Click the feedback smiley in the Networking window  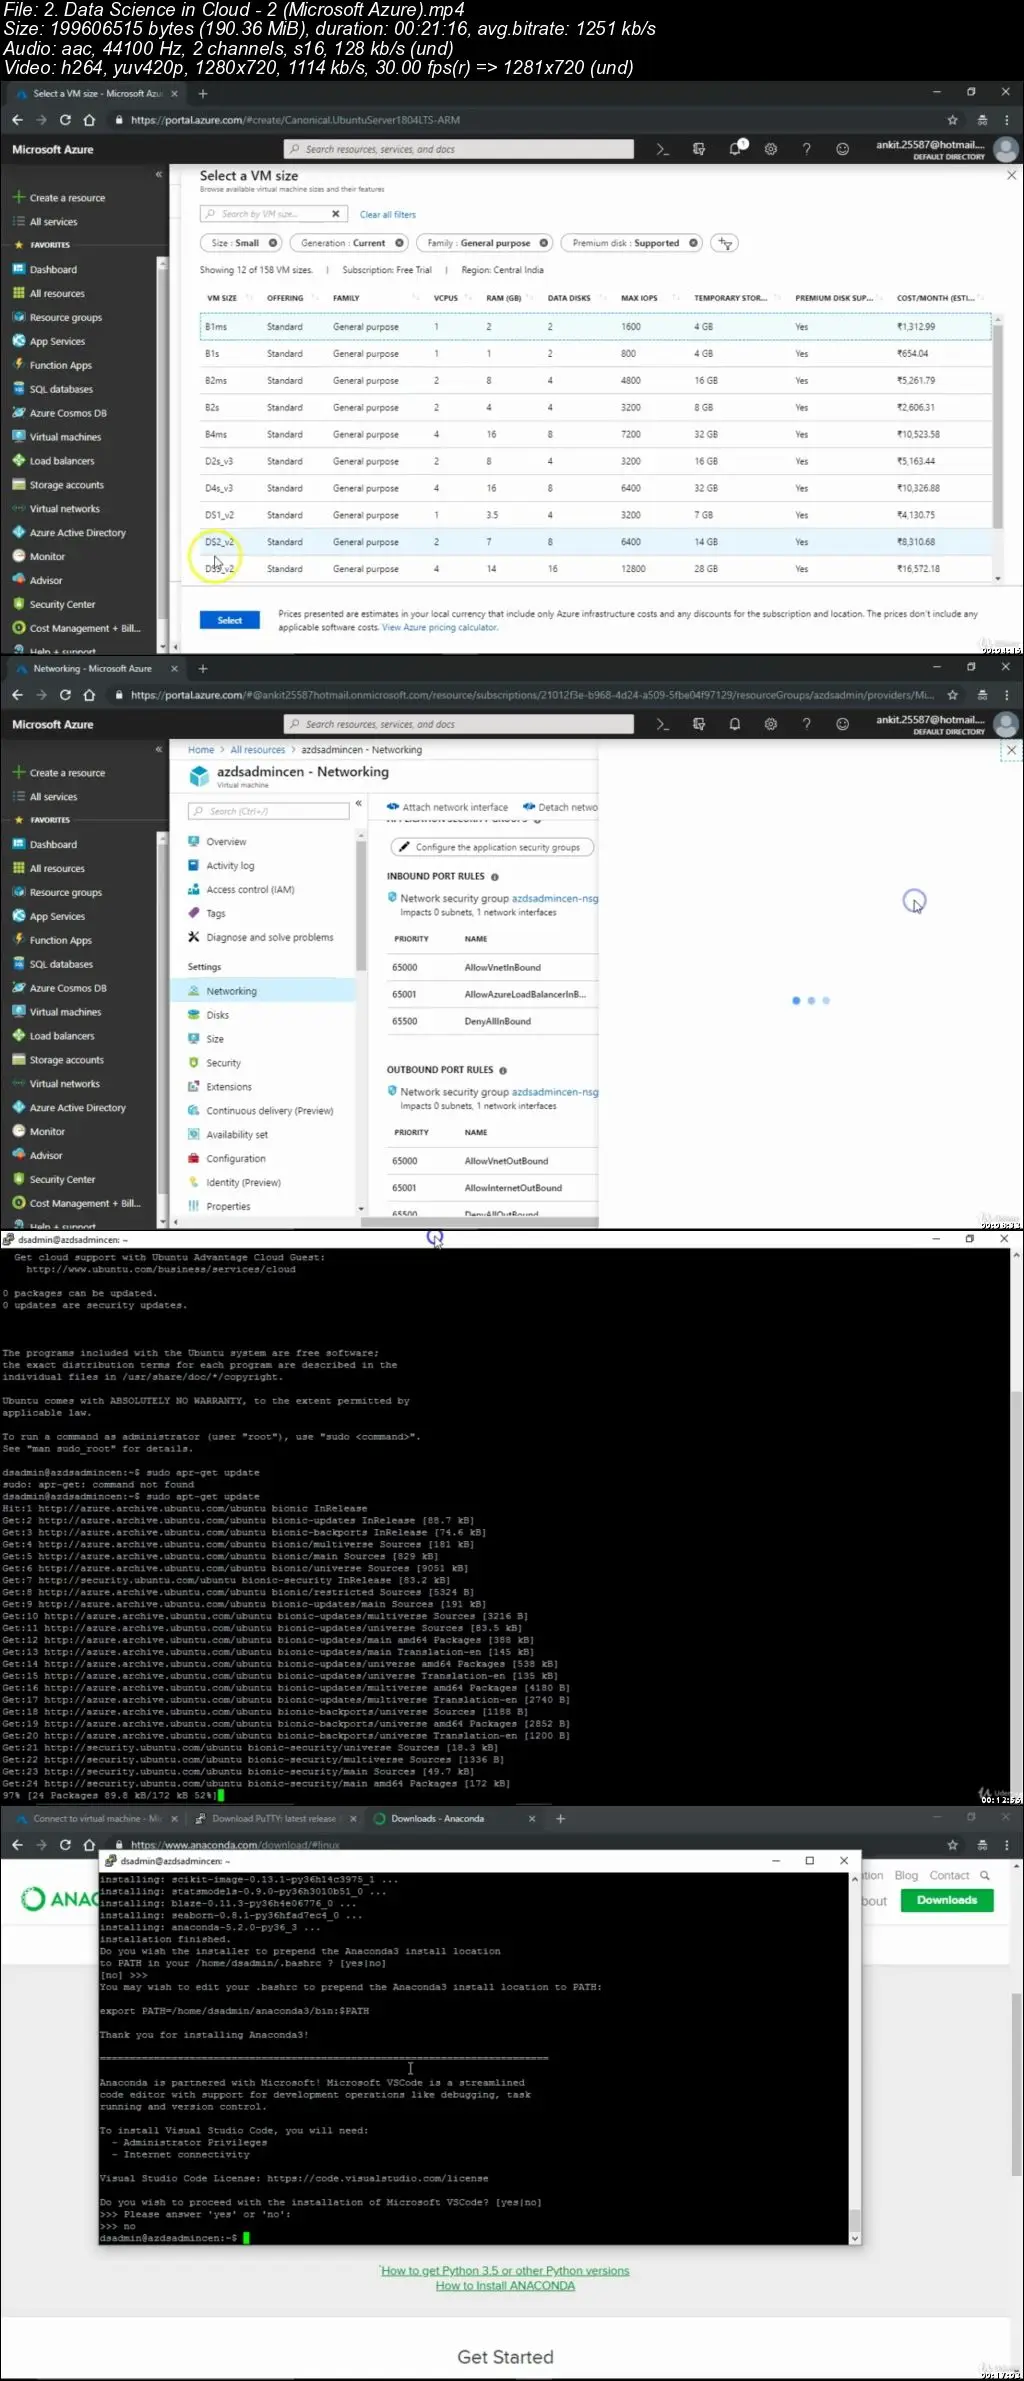tap(843, 724)
